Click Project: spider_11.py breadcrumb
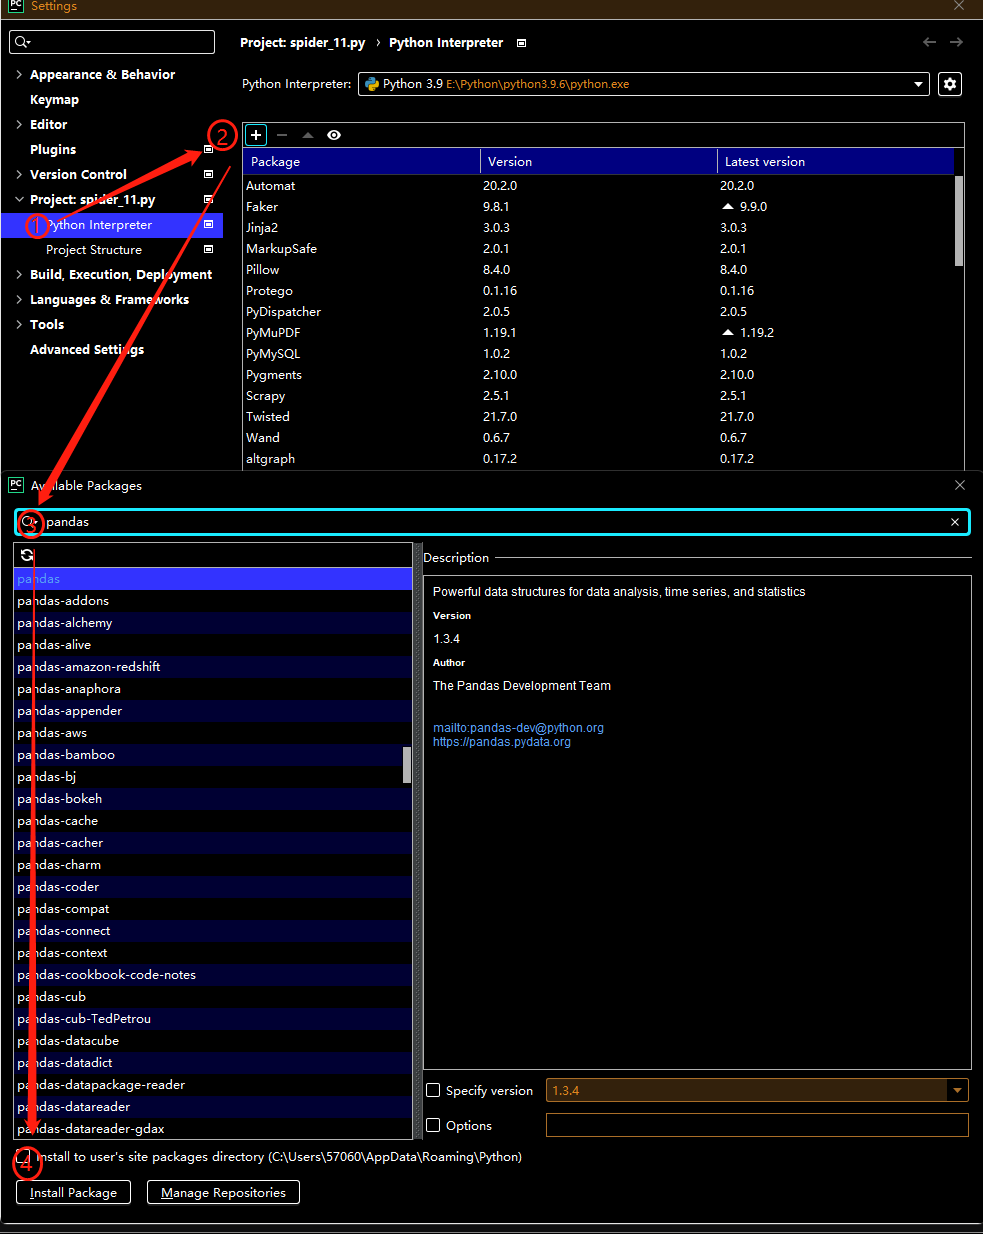 click(302, 43)
